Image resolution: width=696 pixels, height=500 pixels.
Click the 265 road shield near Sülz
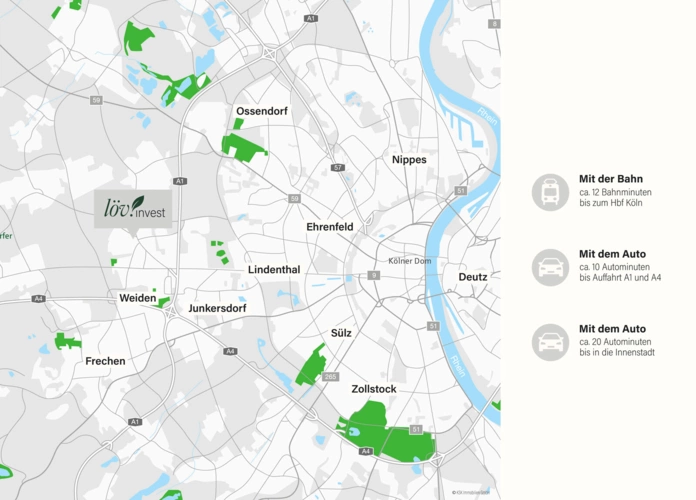coord(330,377)
